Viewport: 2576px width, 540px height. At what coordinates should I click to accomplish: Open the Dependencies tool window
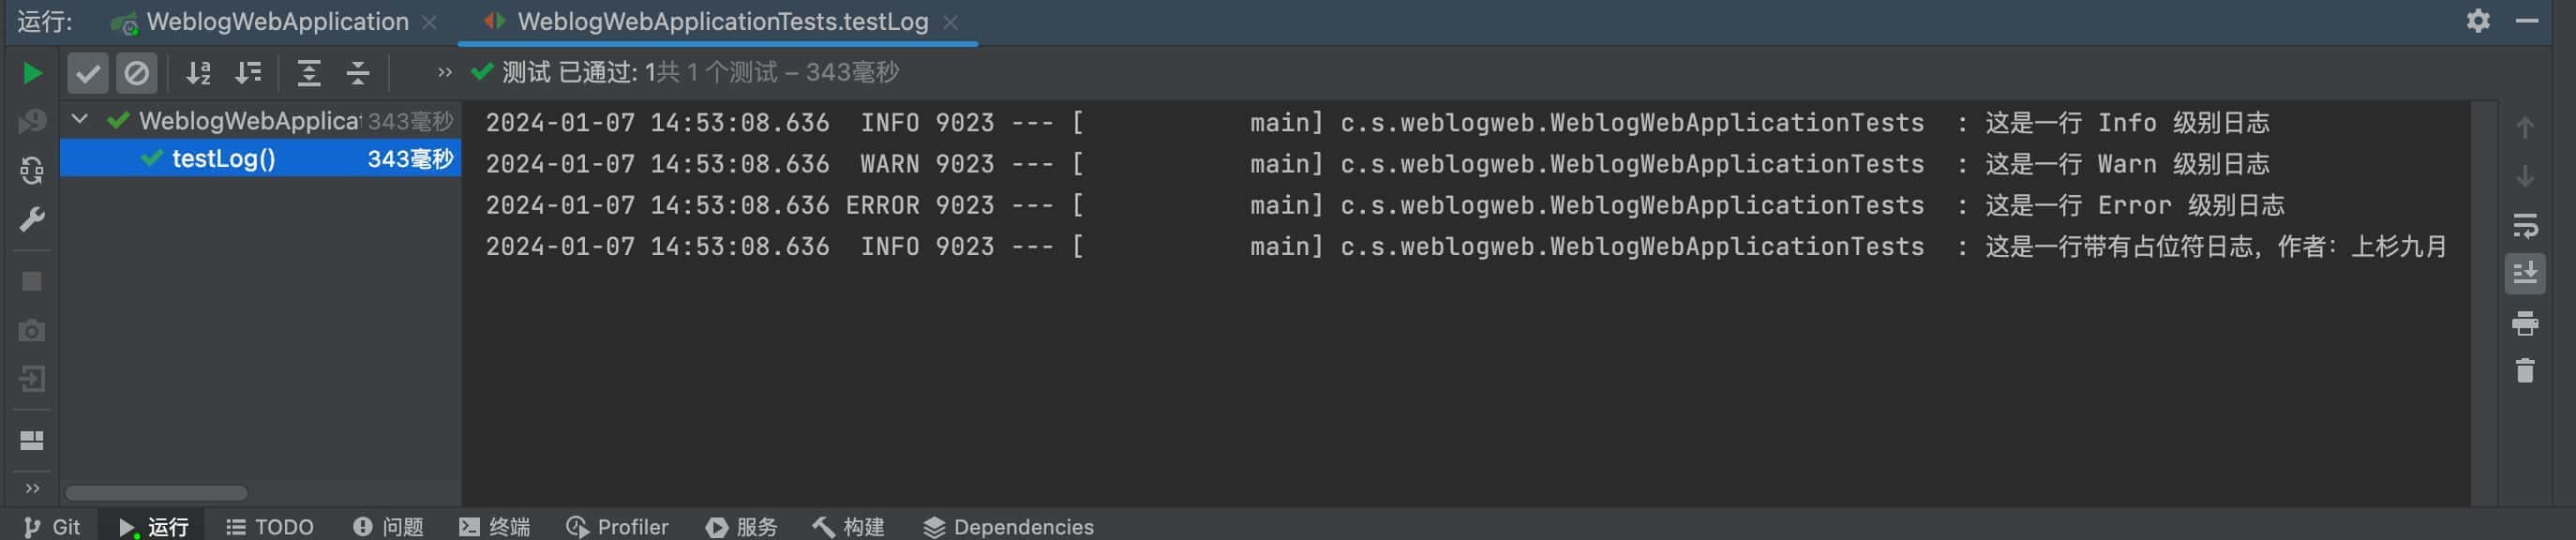1008,527
